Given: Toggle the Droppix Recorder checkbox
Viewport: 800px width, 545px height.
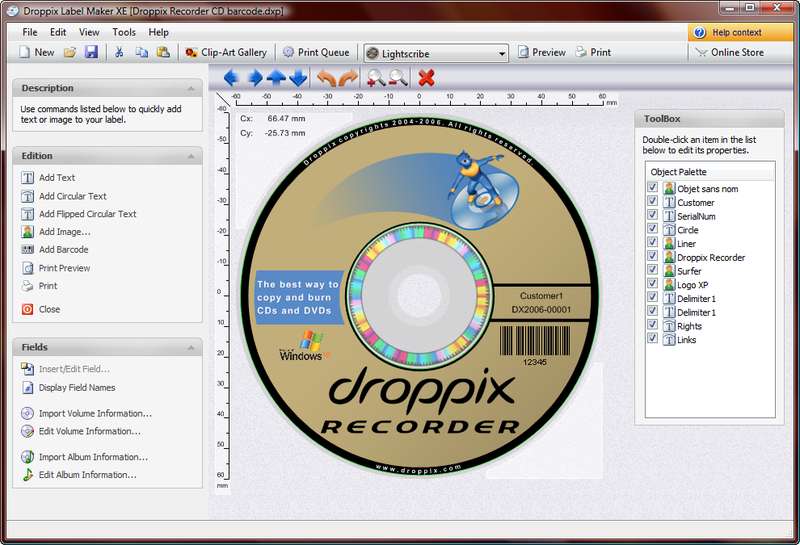Looking at the screenshot, I should 652,256.
